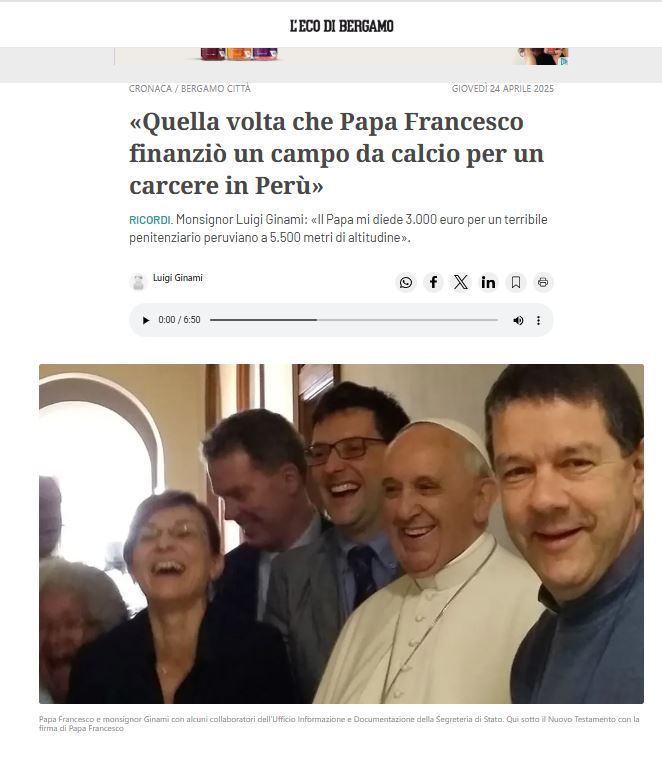Go to Cronaca section
Screen dimensions: 662x759
pyautogui.click(x=150, y=89)
